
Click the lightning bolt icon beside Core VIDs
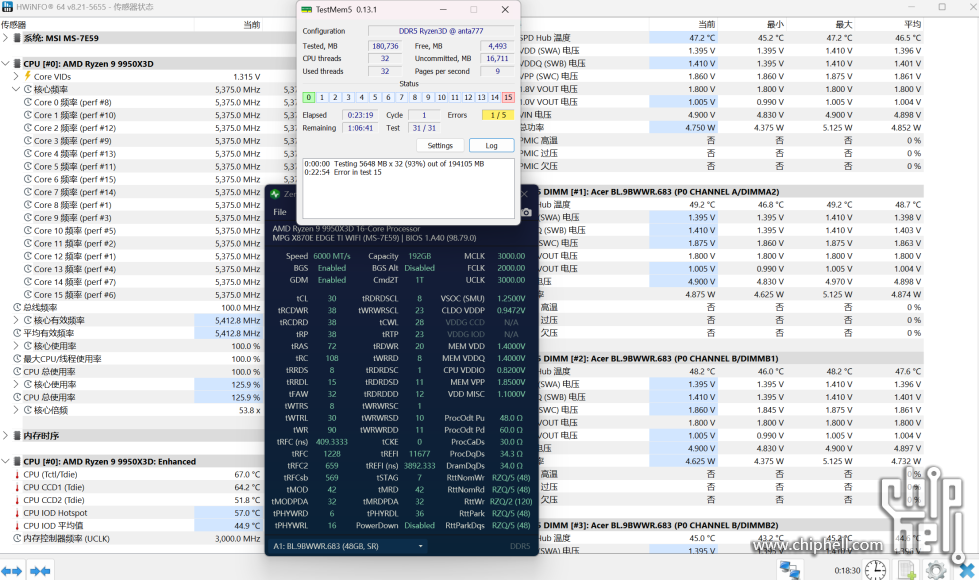27,76
